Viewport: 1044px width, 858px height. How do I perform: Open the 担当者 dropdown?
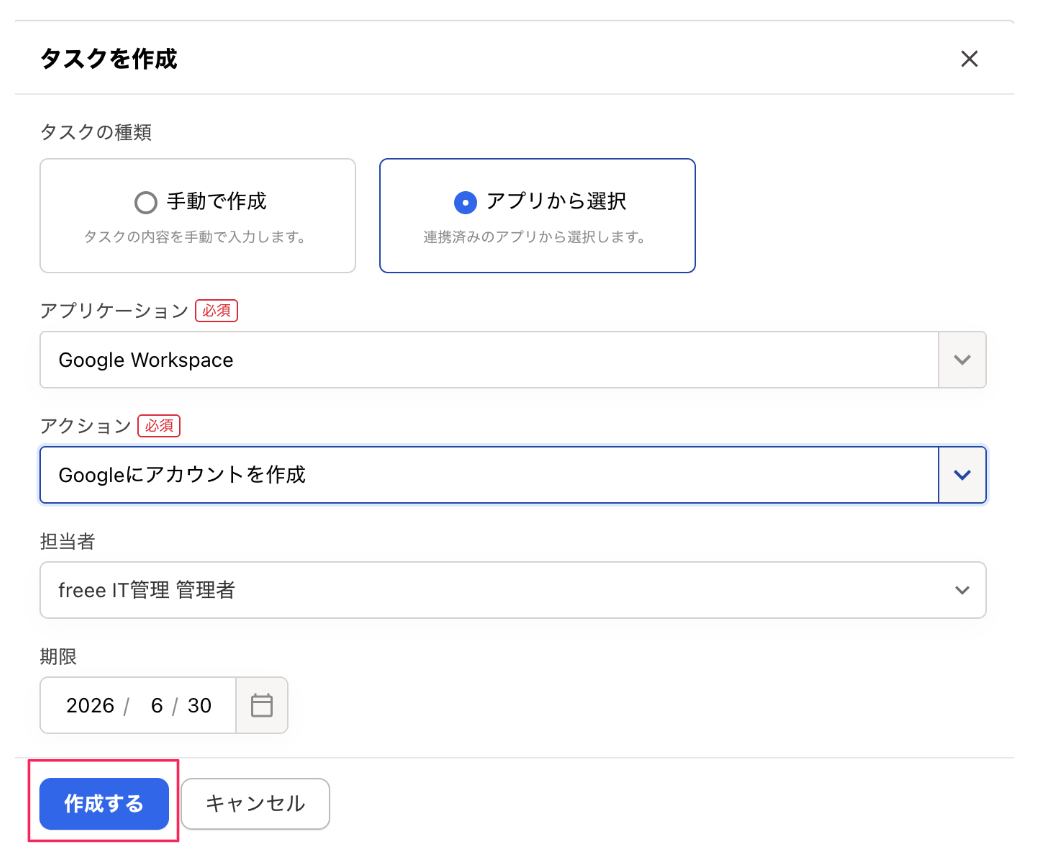tap(513, 590)
